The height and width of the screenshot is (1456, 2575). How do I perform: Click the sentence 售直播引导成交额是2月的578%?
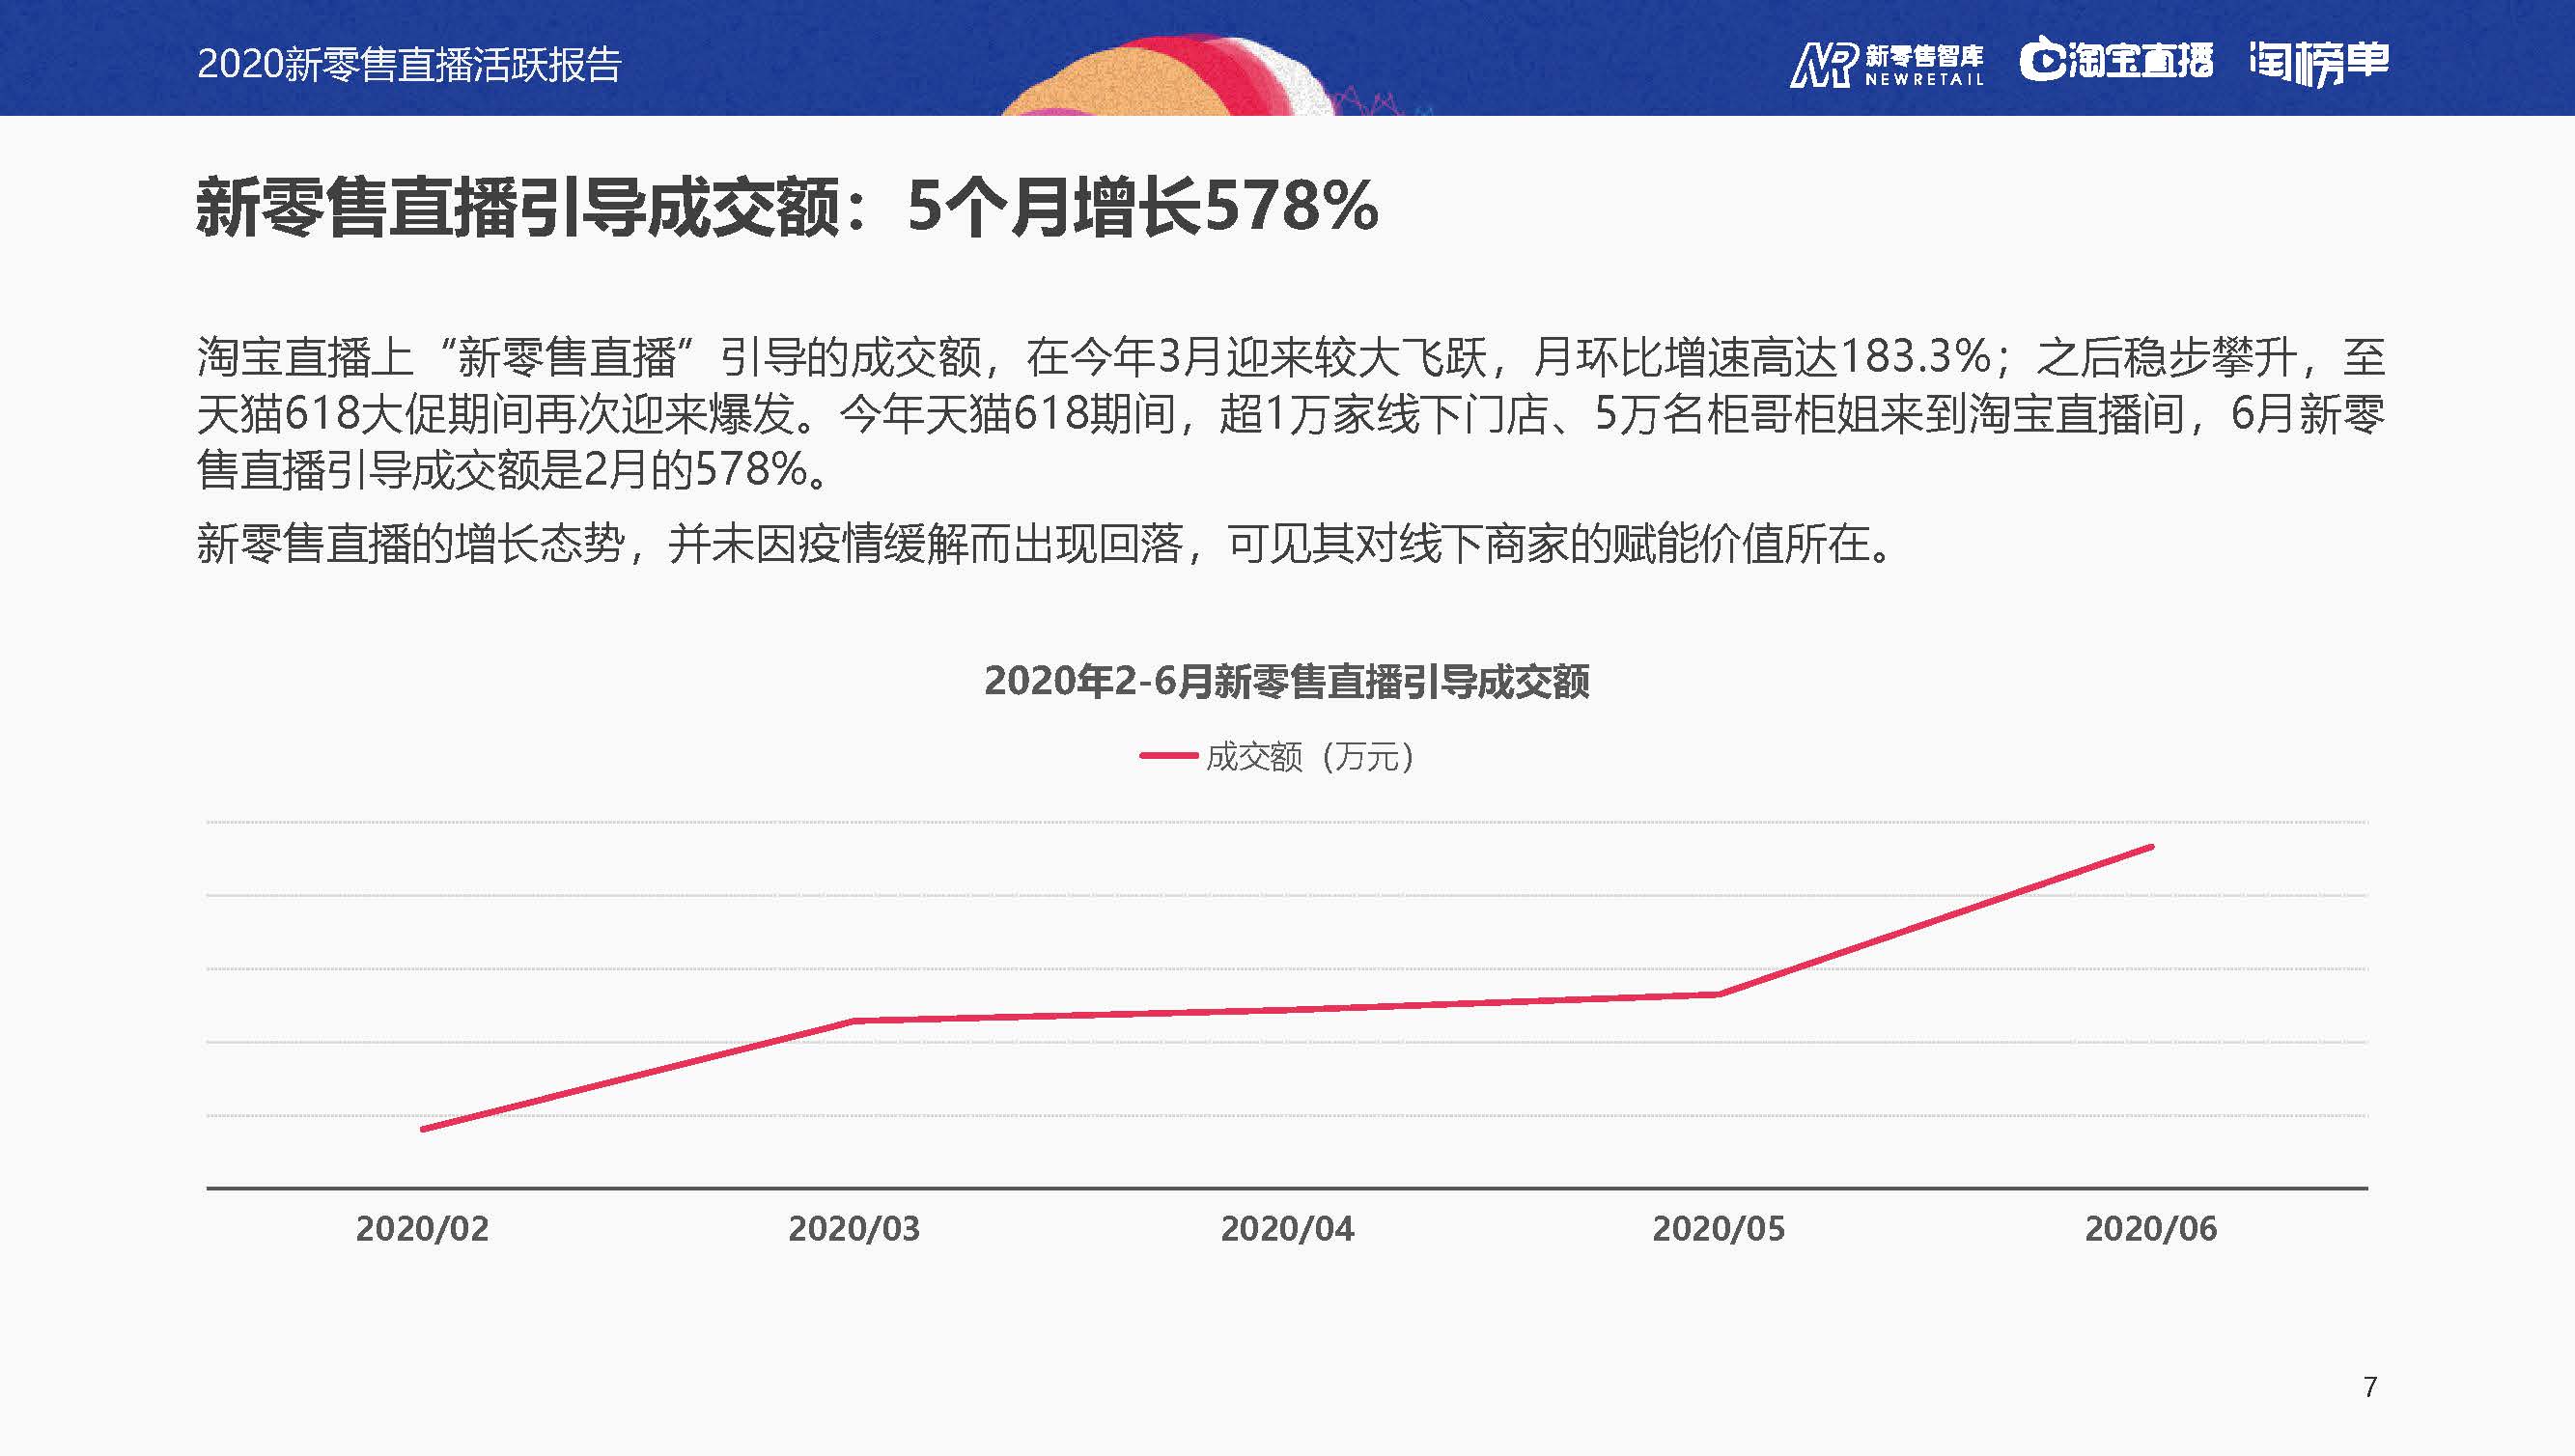point(514,469)
